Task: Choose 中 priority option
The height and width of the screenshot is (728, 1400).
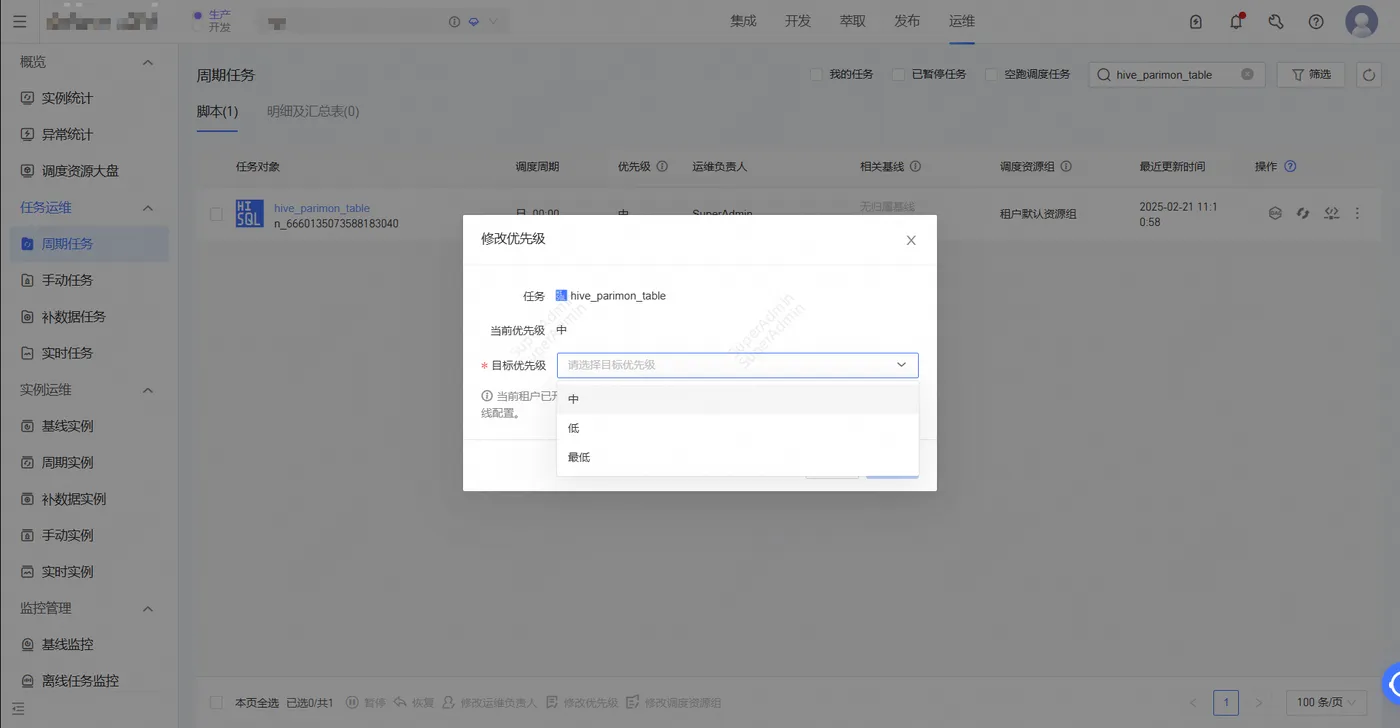Action: pyautogui.click(x=737, y=399)
